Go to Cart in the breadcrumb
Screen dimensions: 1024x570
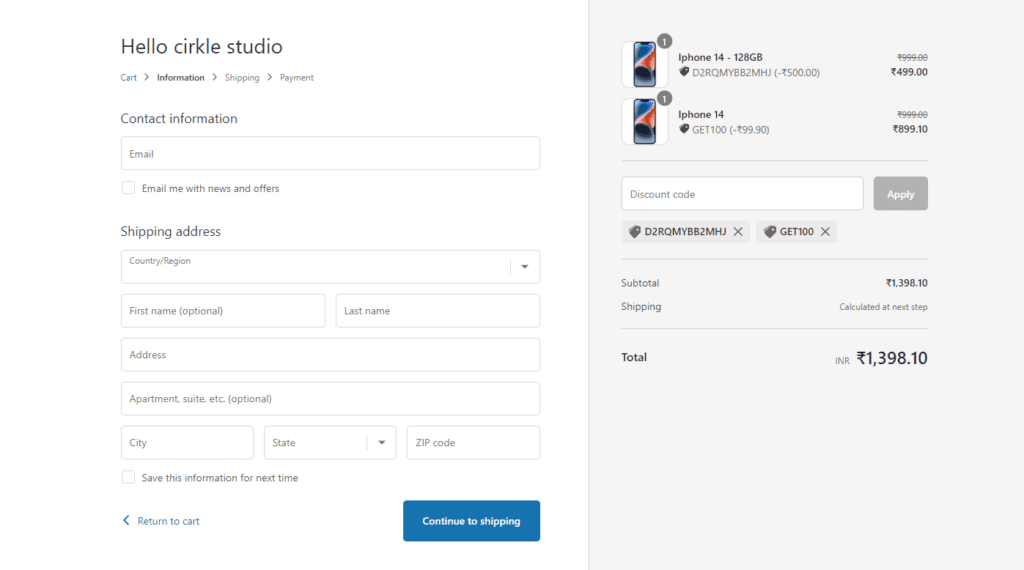tap(129, 78)
